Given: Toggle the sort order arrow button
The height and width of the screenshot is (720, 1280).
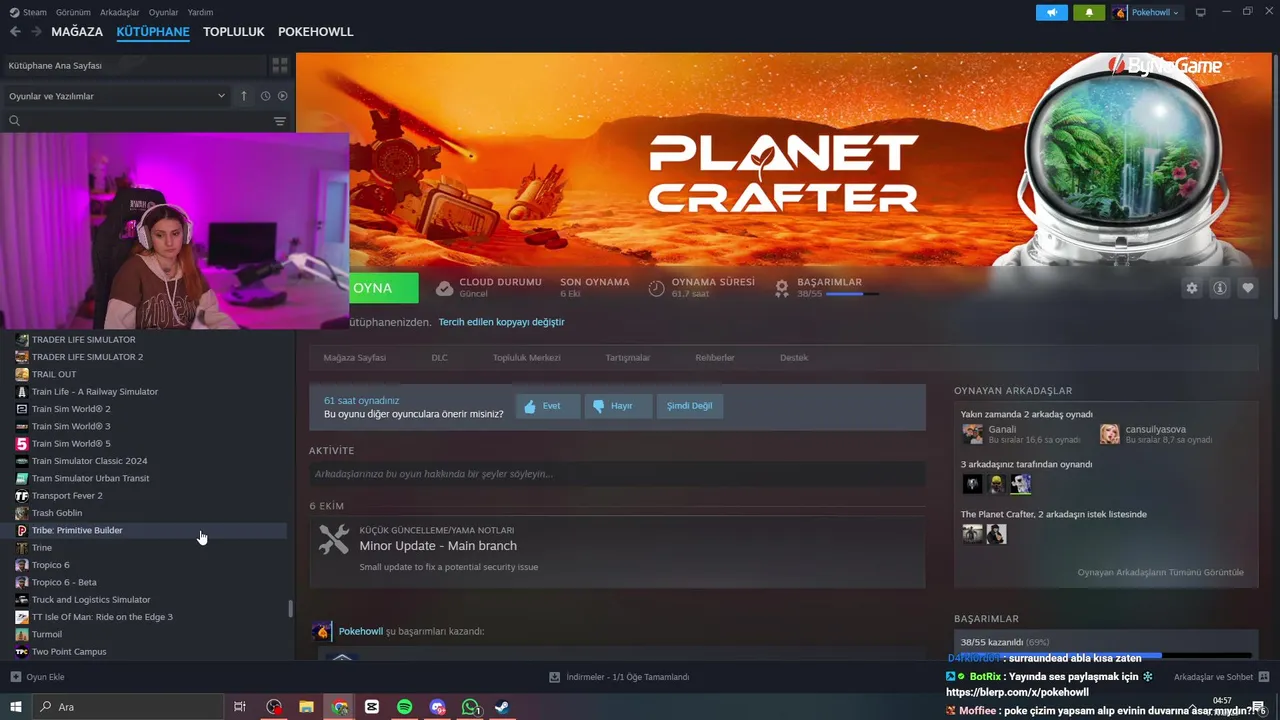Looking at the screenshot, I should coord(243,96).
